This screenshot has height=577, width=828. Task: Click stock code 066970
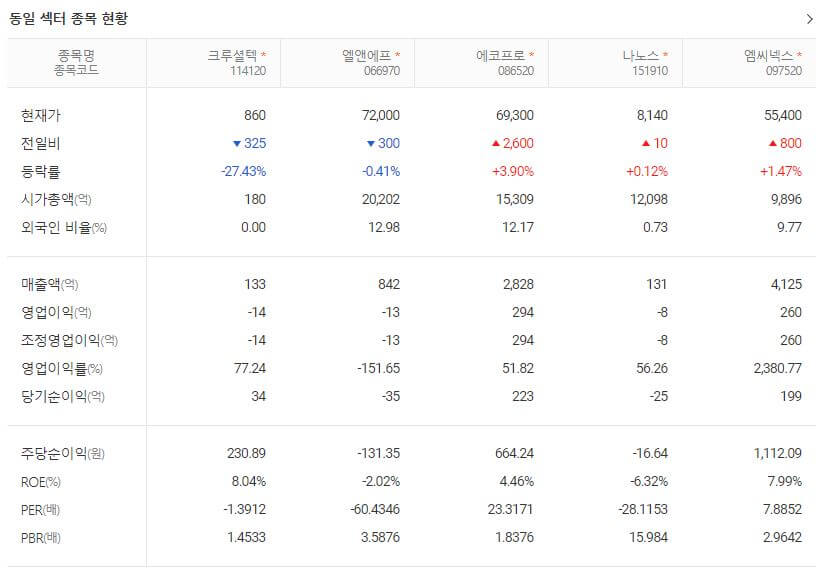[382, 71]
